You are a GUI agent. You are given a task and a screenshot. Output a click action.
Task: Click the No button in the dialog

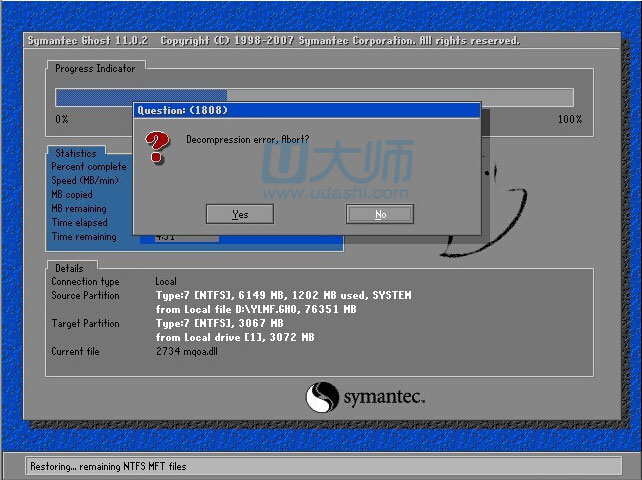[x=380, y=214]
